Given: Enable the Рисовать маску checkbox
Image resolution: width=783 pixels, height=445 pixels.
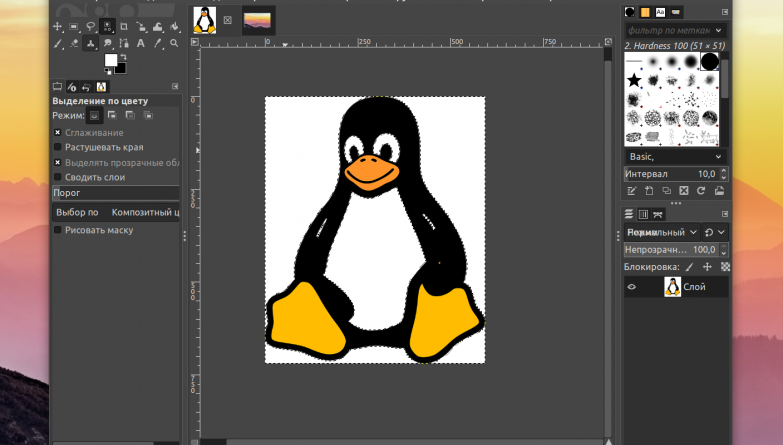Looking at the screenshot, I should (57, 230).
